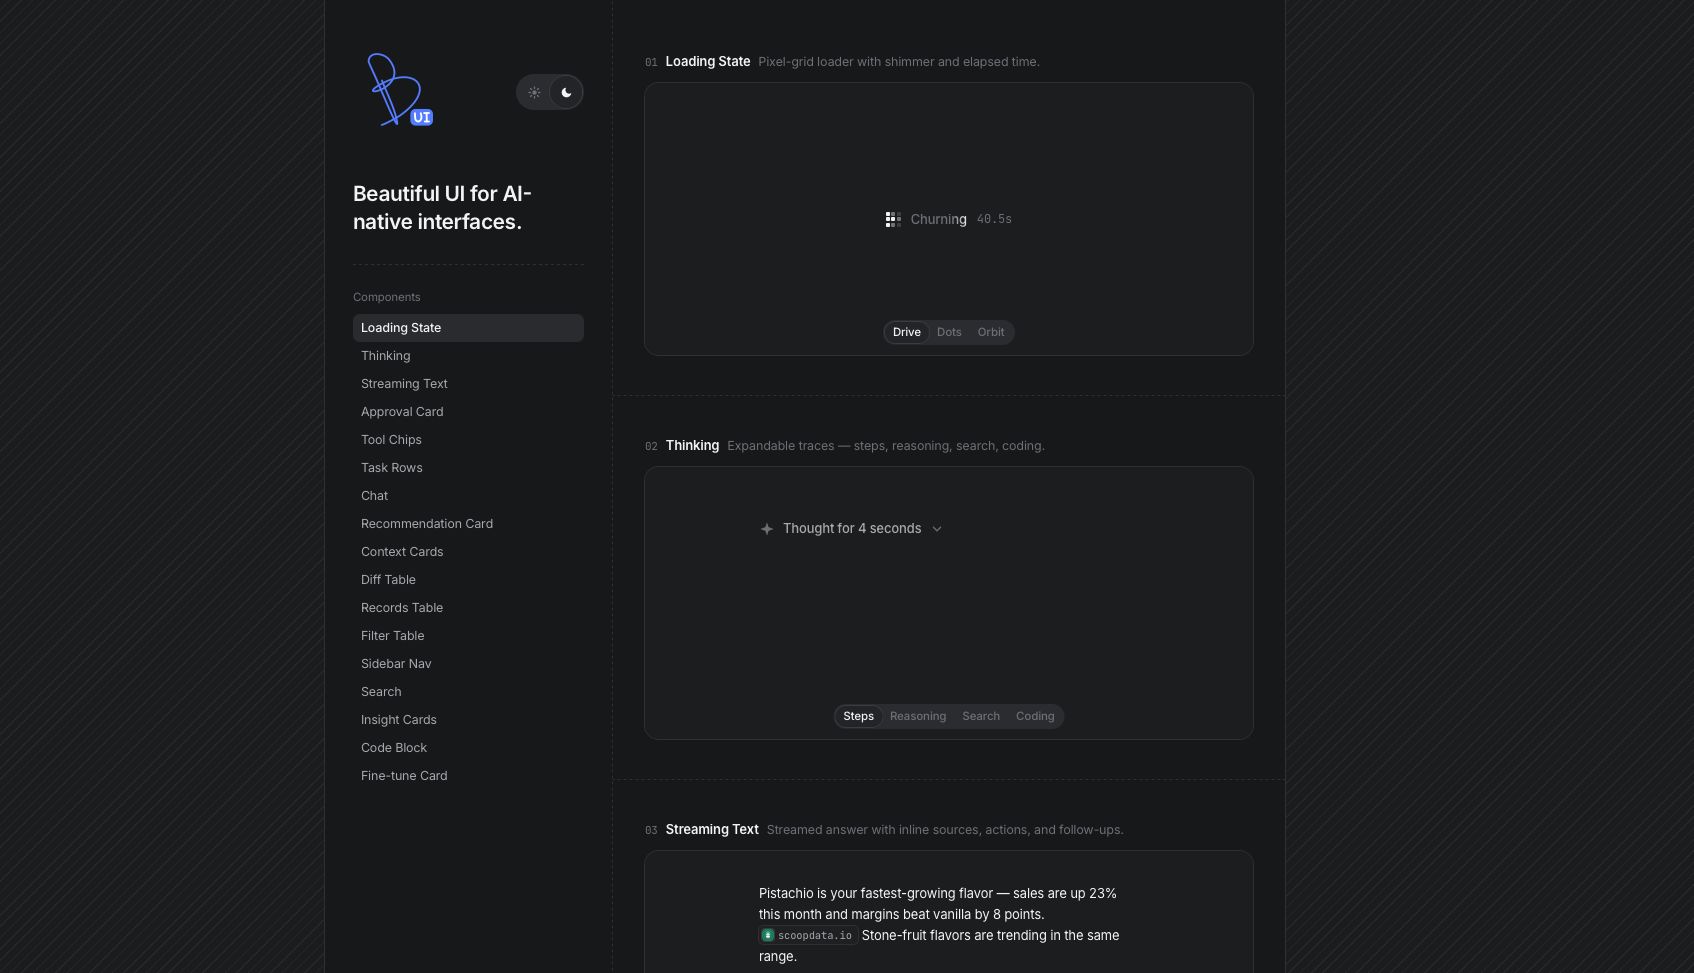Expand the Thought for 4 seconds chevron
Screen dimensions: 1694x973
[x=937, y=529]
